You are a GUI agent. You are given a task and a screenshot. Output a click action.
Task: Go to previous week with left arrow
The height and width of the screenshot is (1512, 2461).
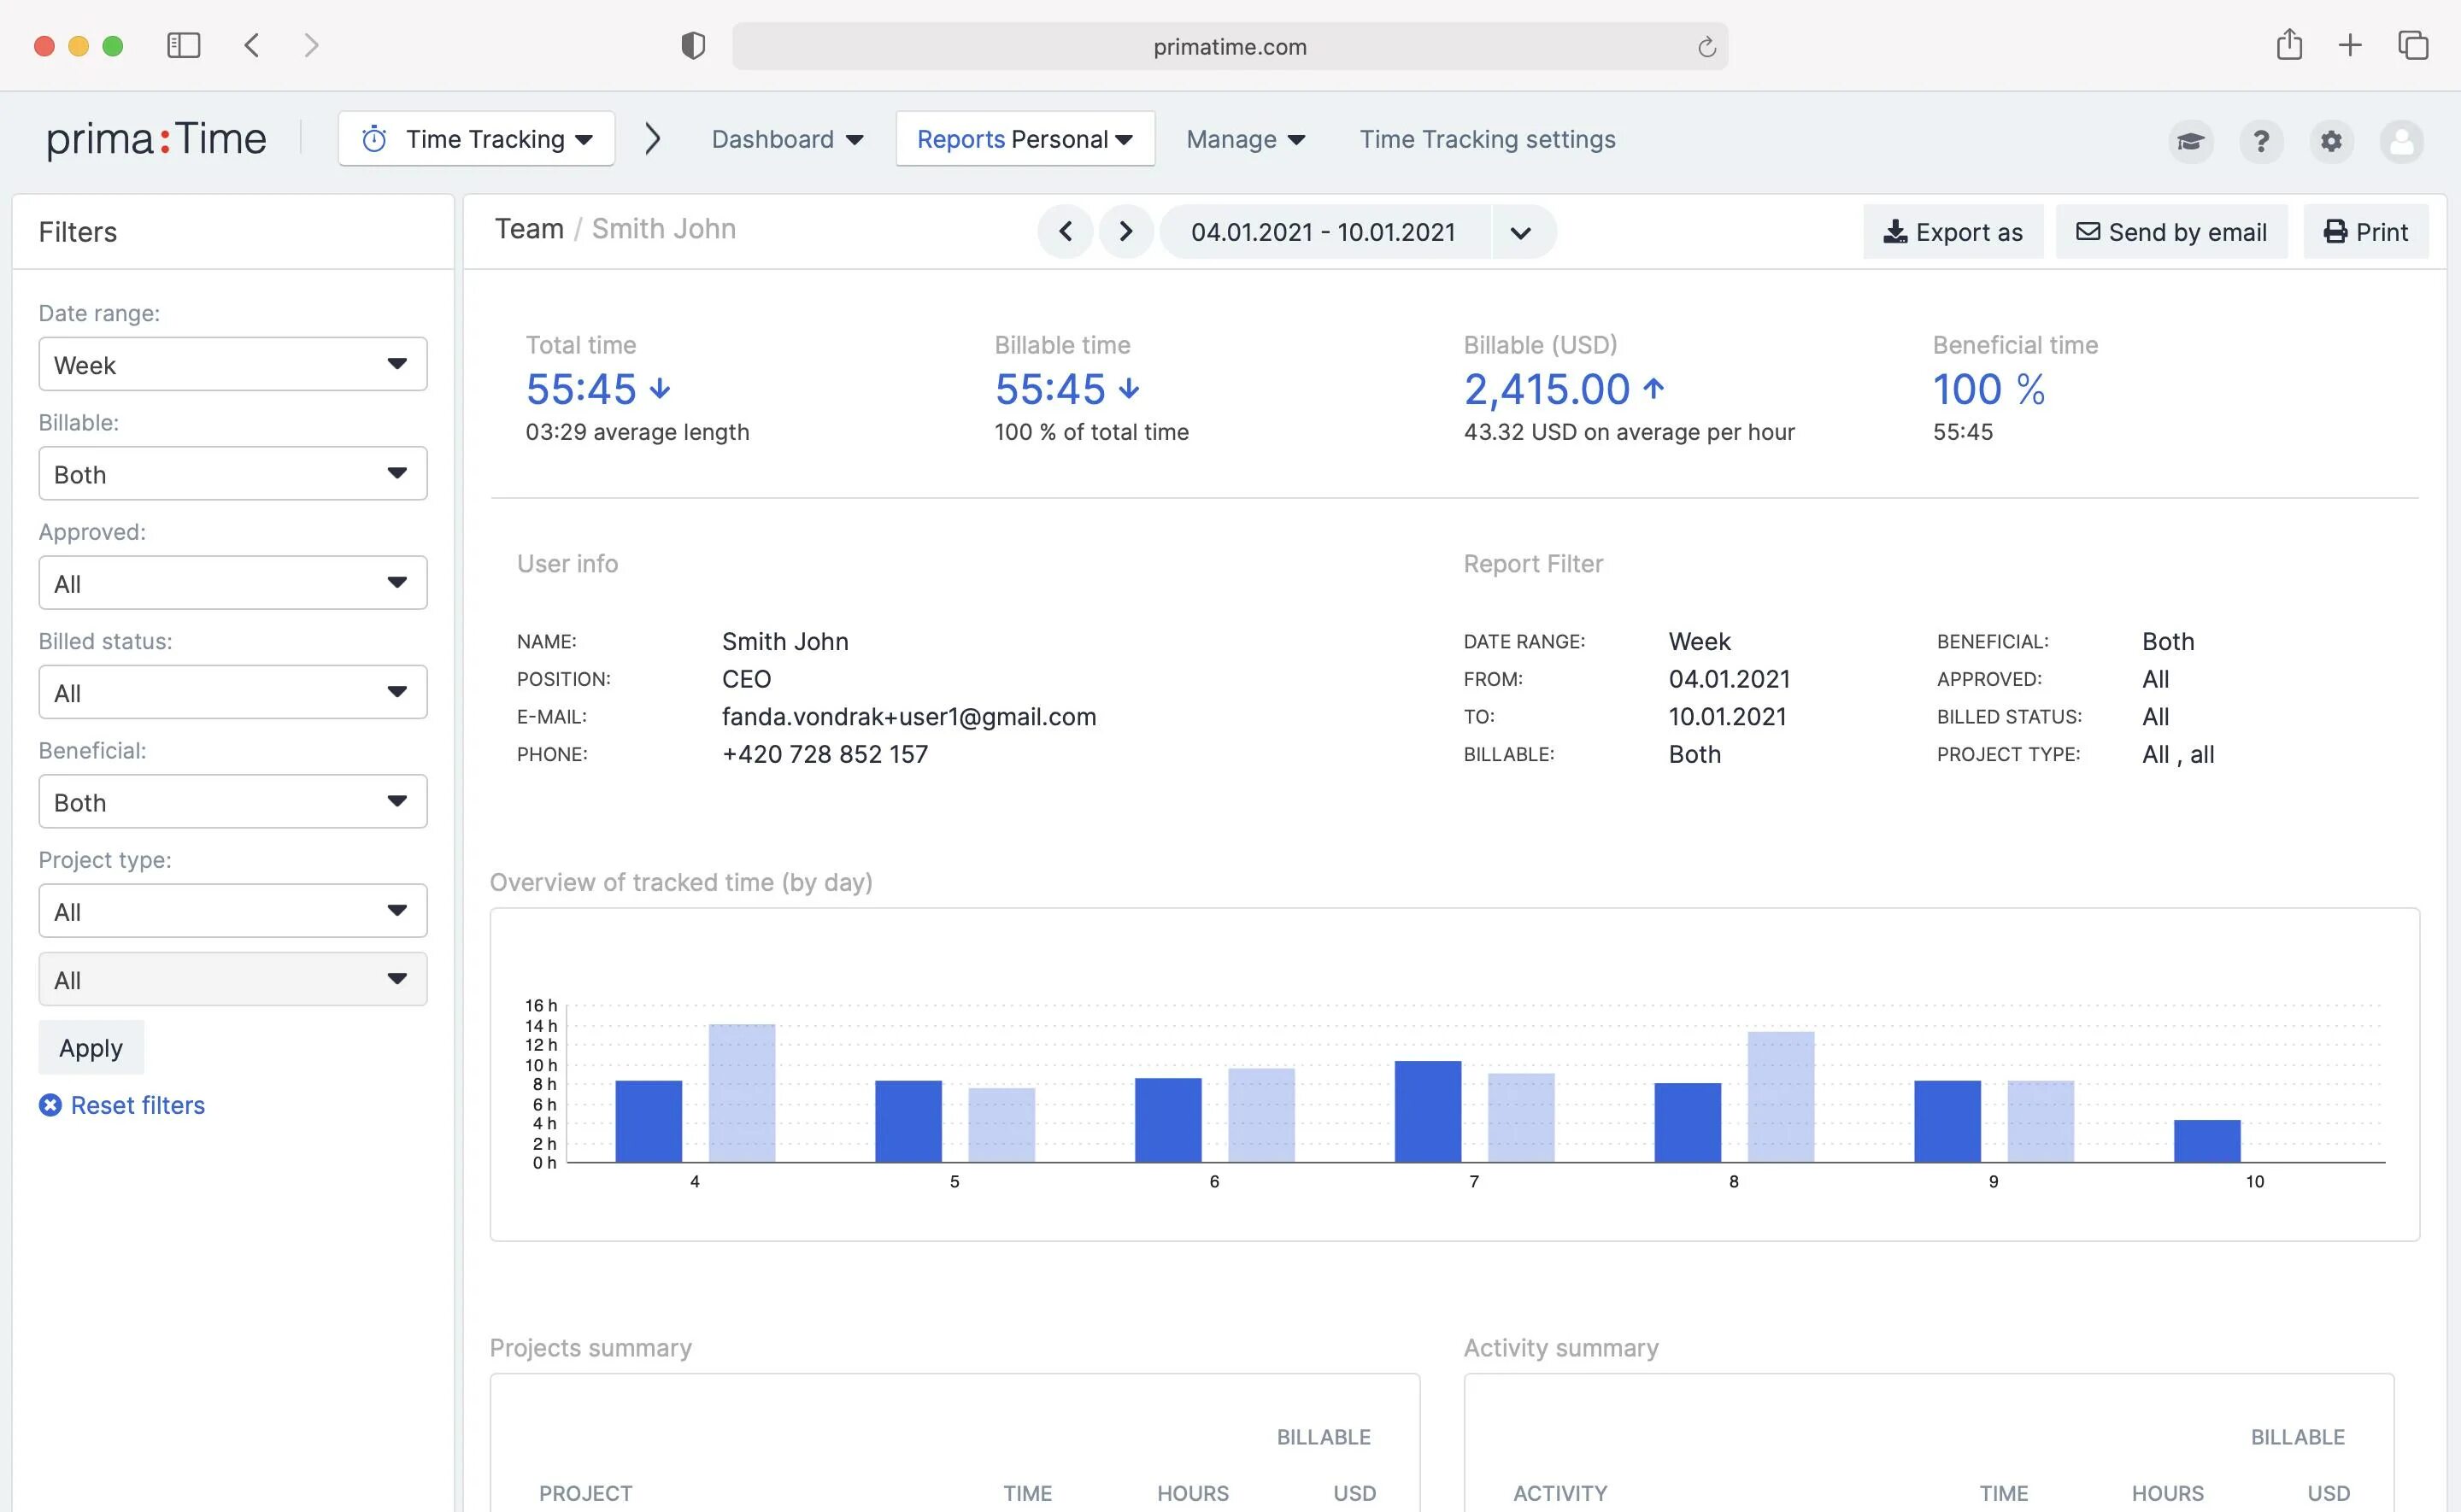[1065, 232]
